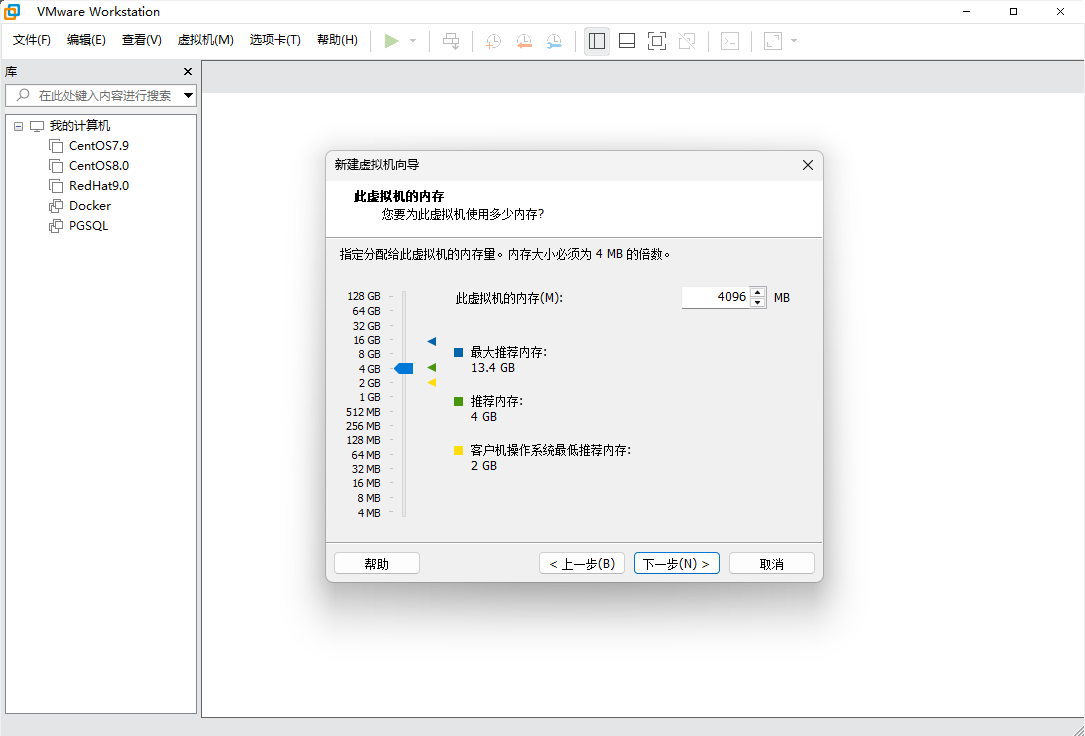Click the 4 MB slider label

point(369,513)
